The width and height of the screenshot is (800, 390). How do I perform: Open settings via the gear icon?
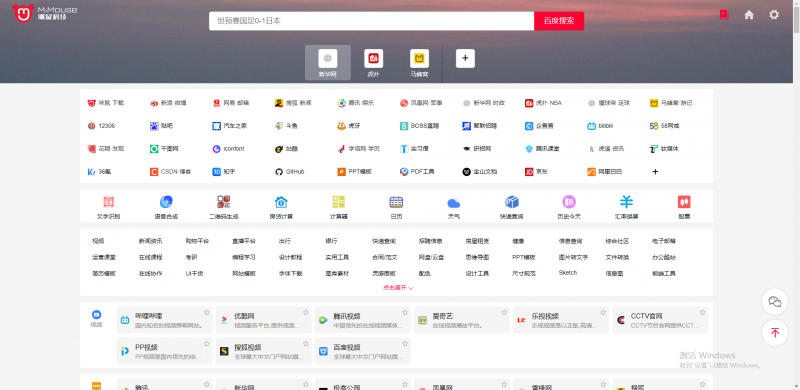[x=774, y=15]
